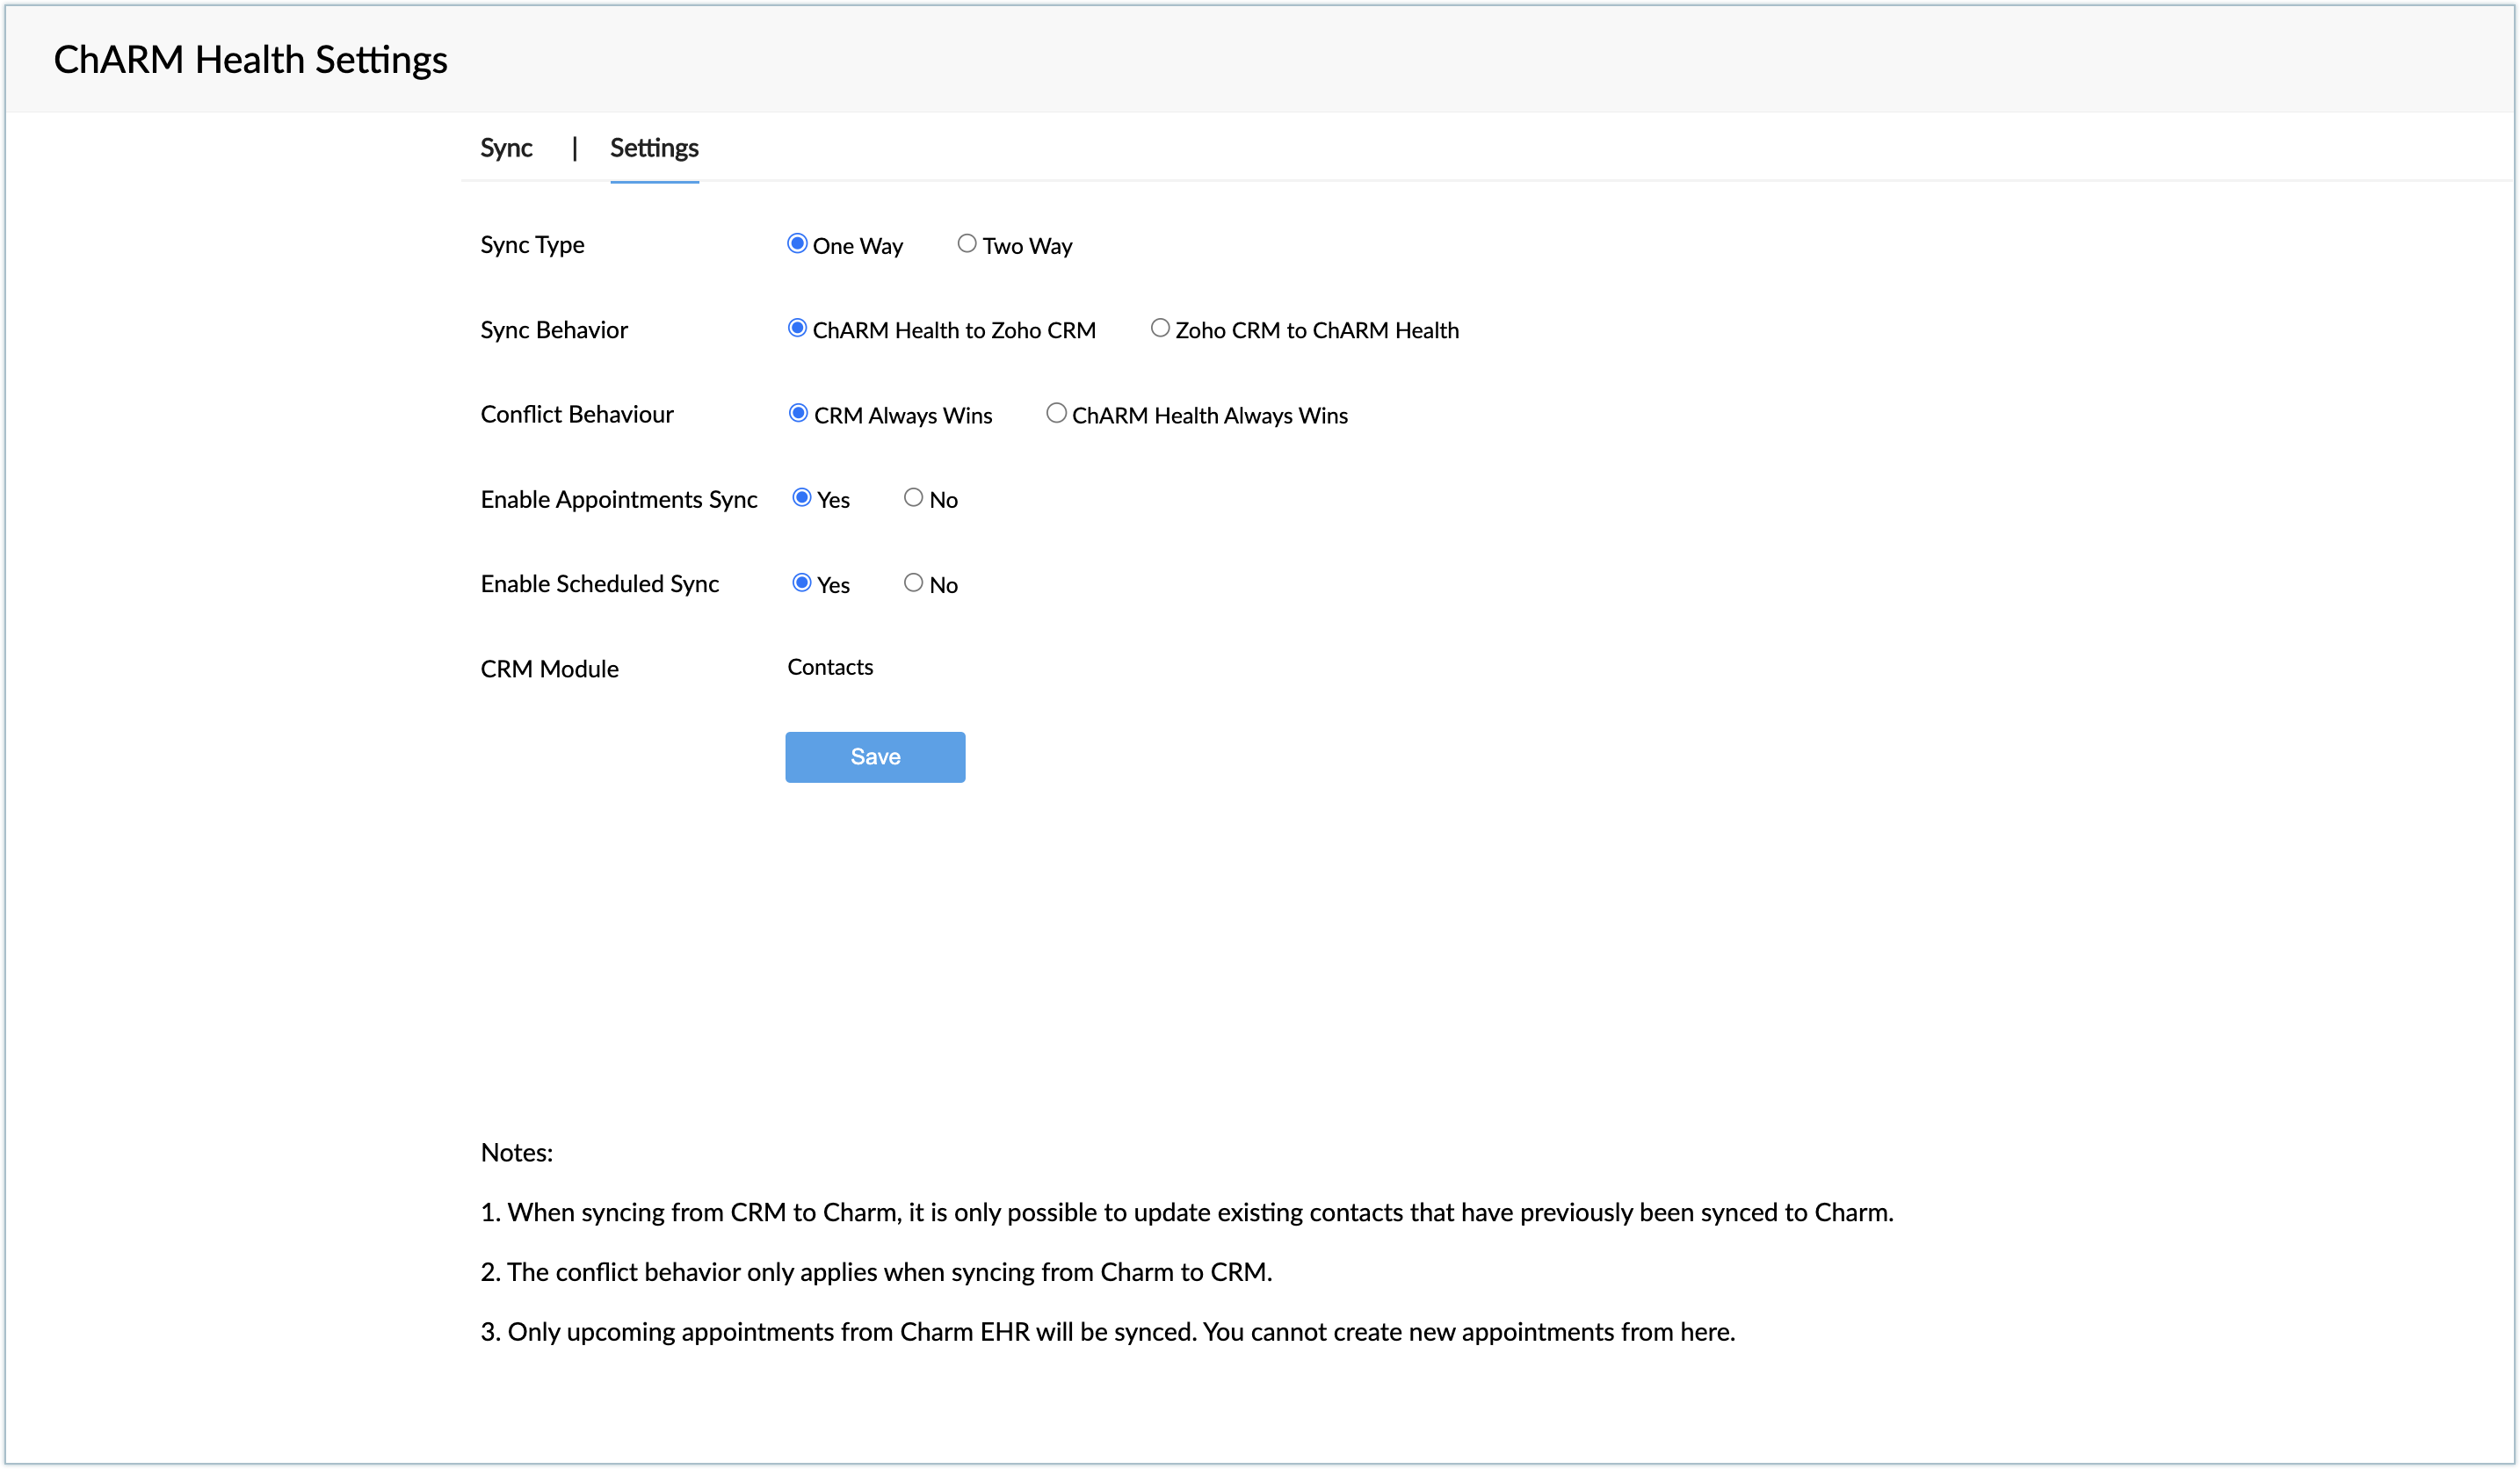The width and height of the screenshot is (2520, 1469).
Task: Open the Settings tab
Action: click(x=654, y=148)
